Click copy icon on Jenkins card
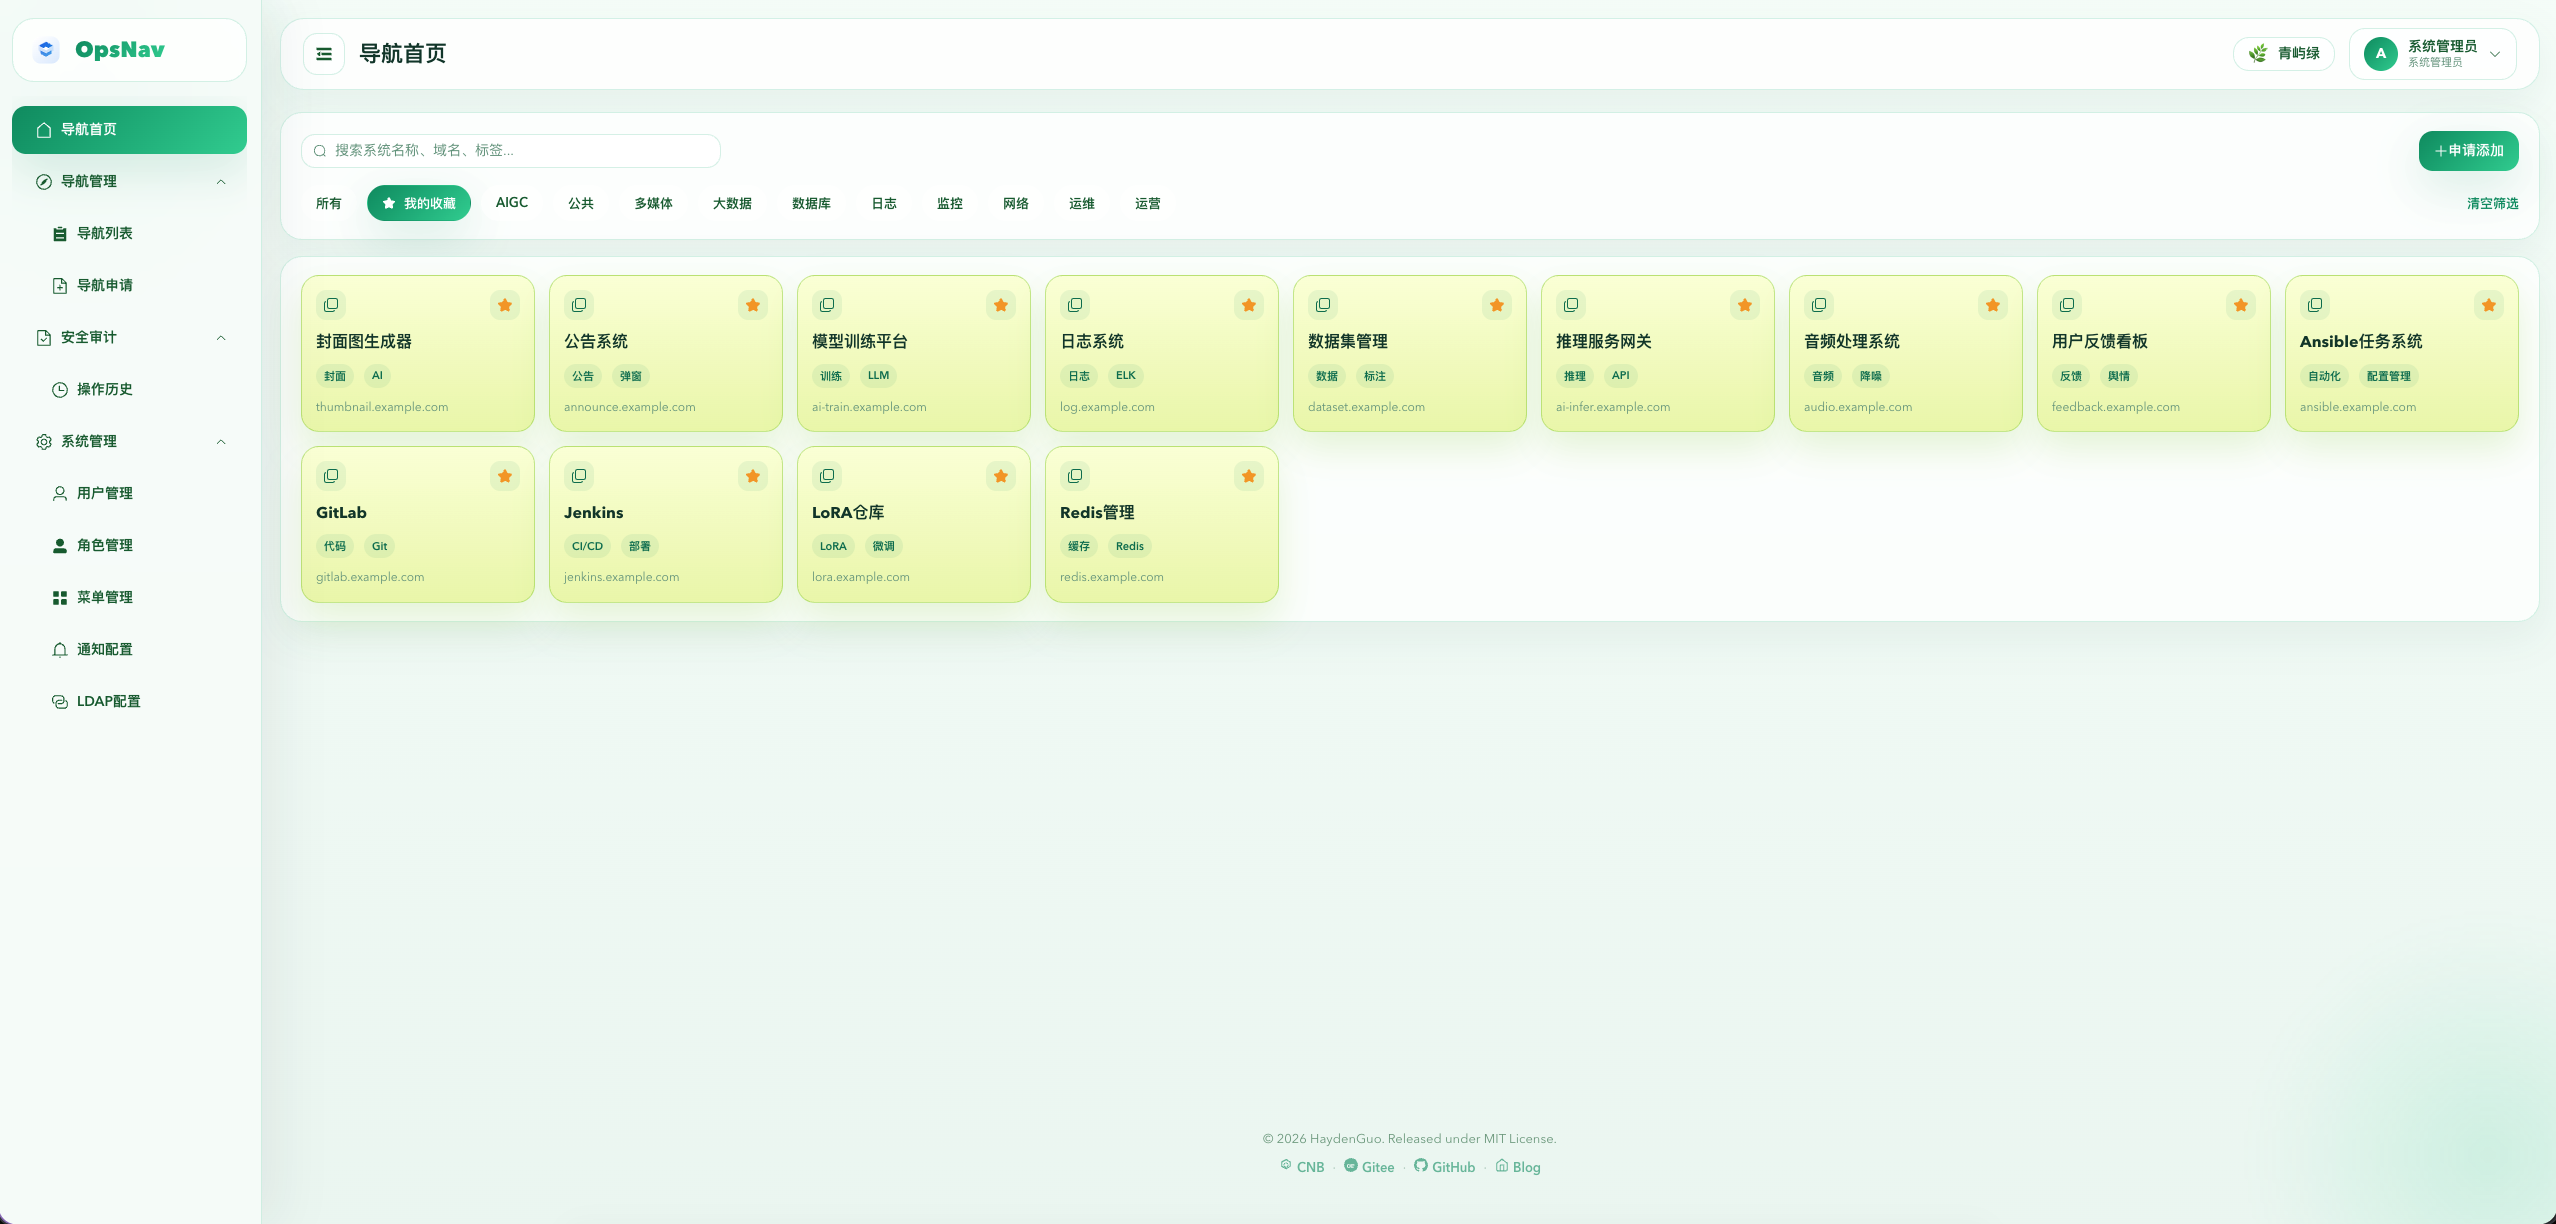The width and height of the screenshot is (2556, 1224). [579, 476]
